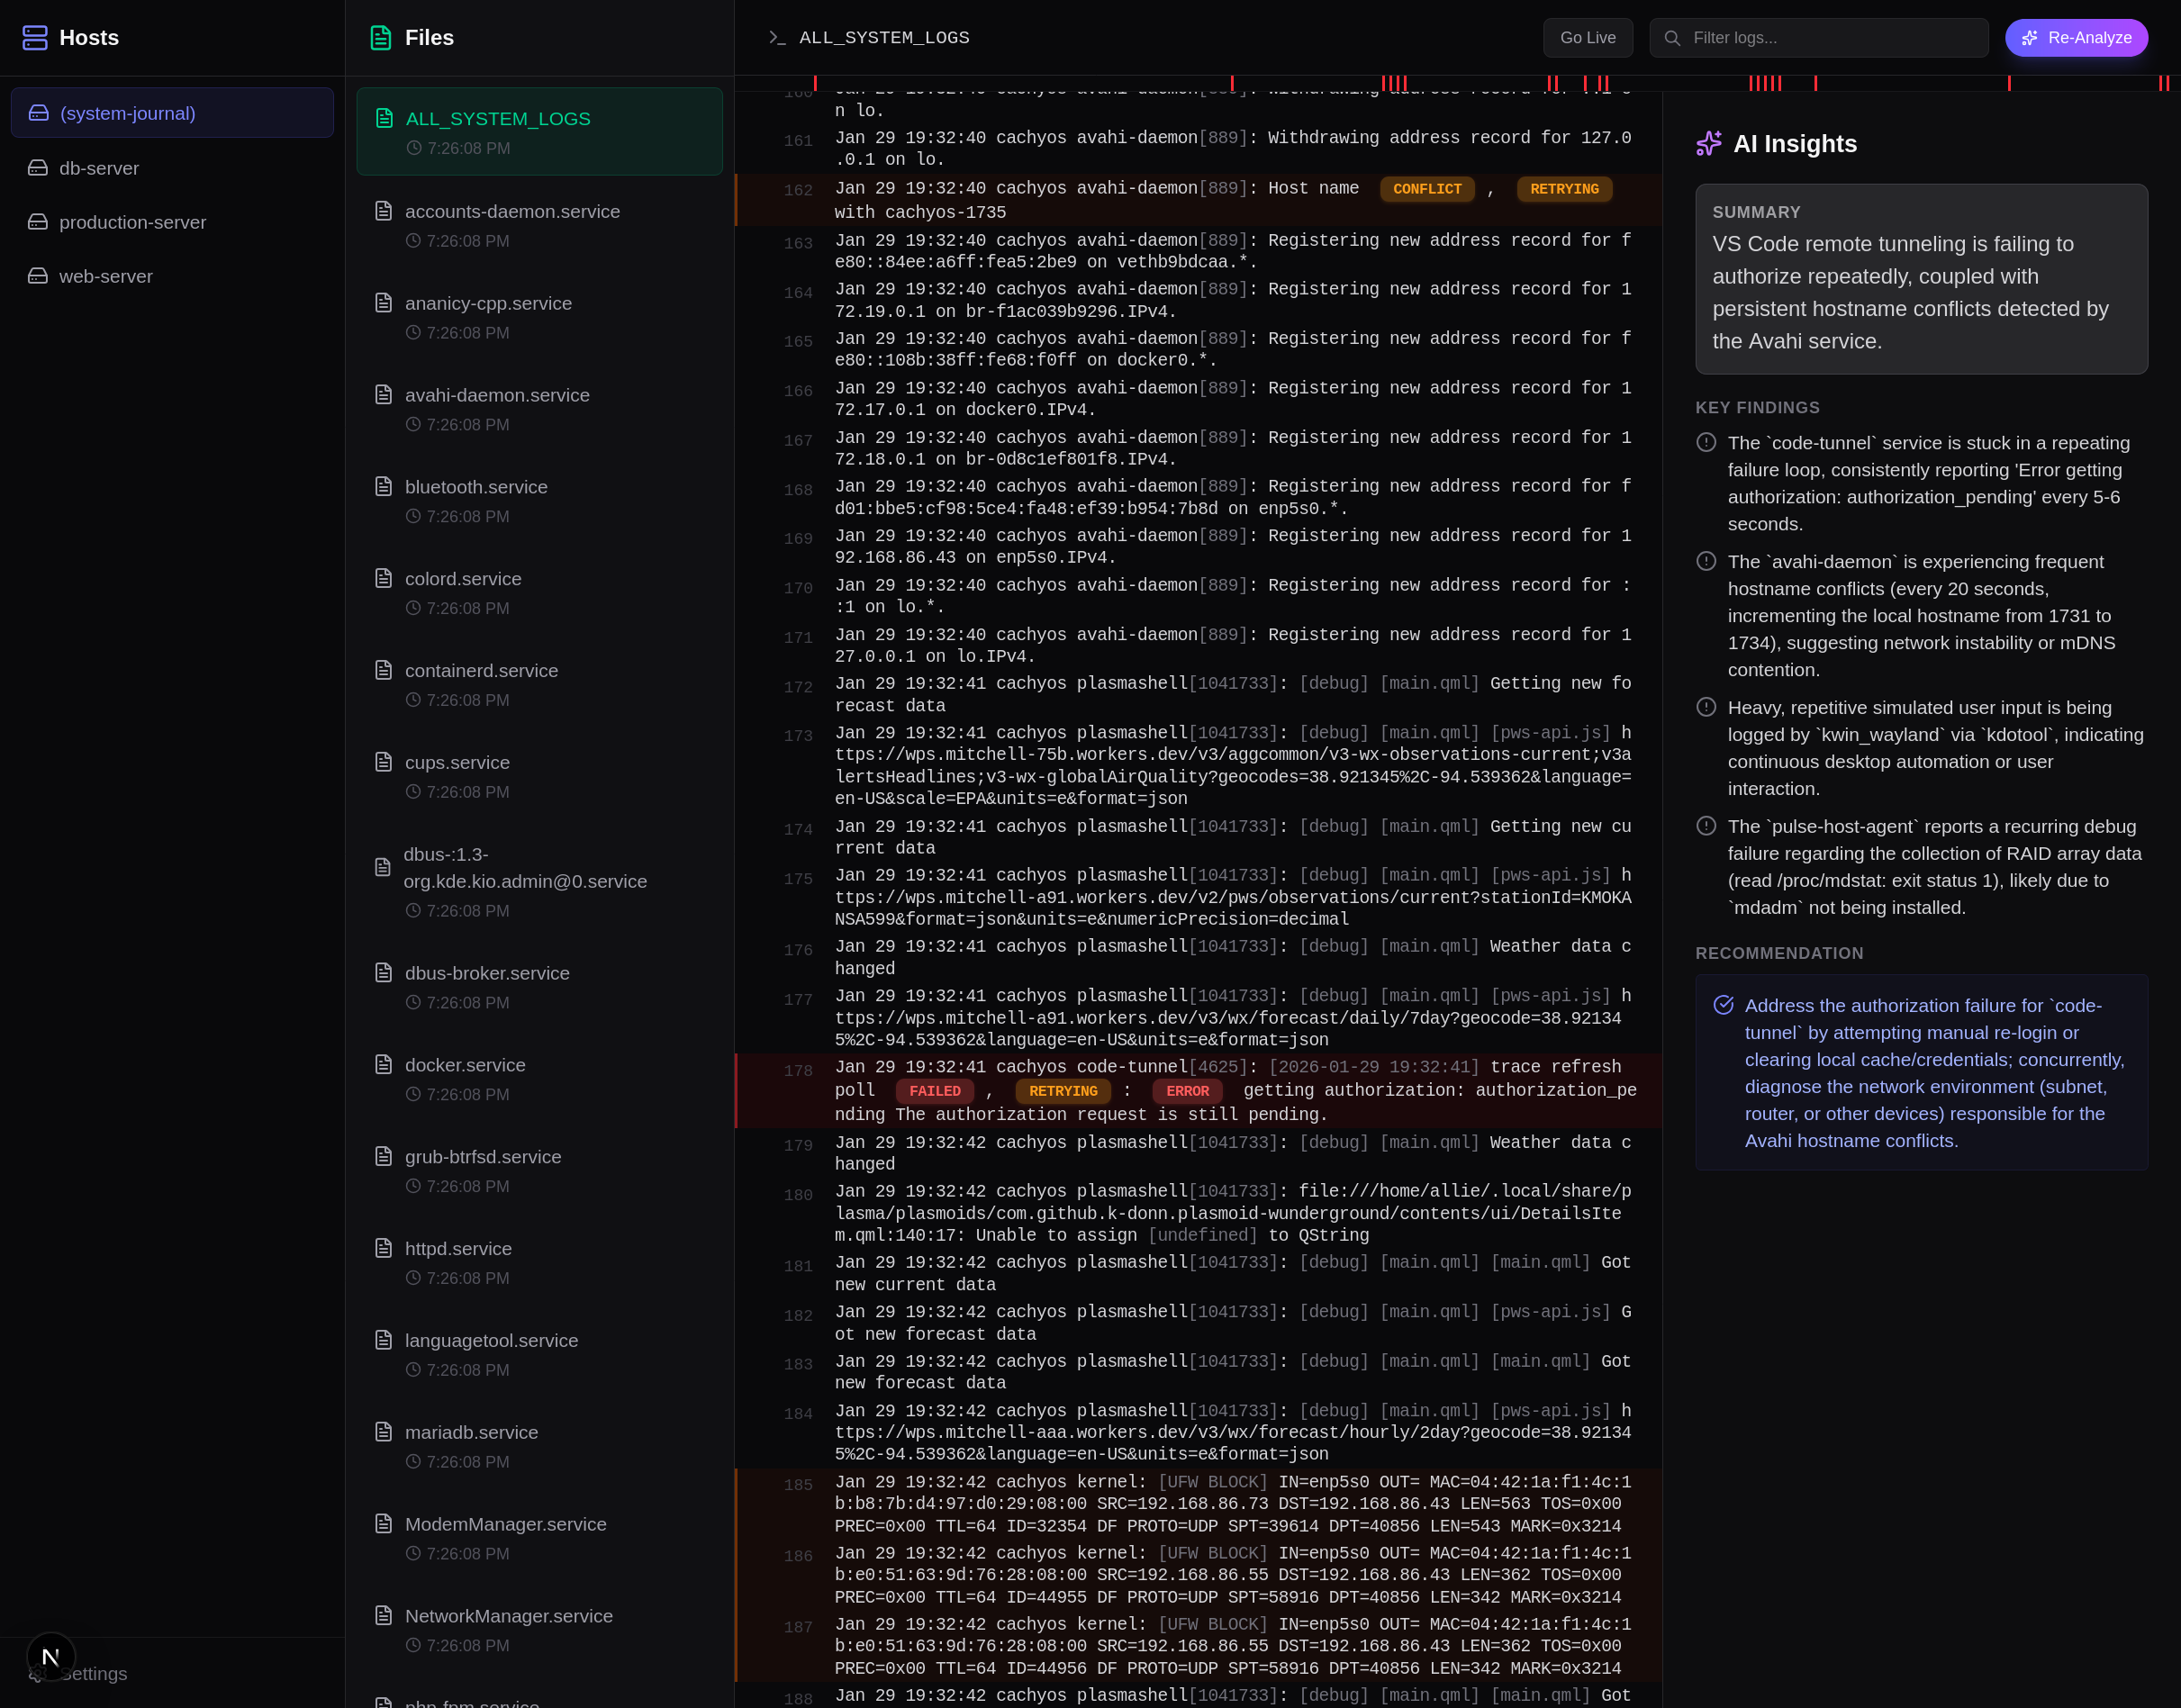Click the Re-Analyze button
The image size is (2181, 1708).
pos(2076,37)
